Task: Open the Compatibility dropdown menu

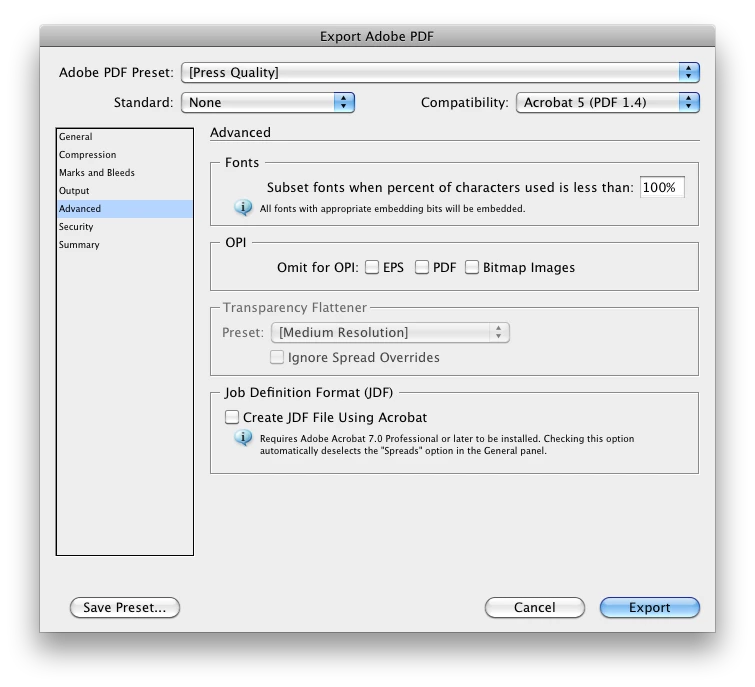Action: coord(608,103)
